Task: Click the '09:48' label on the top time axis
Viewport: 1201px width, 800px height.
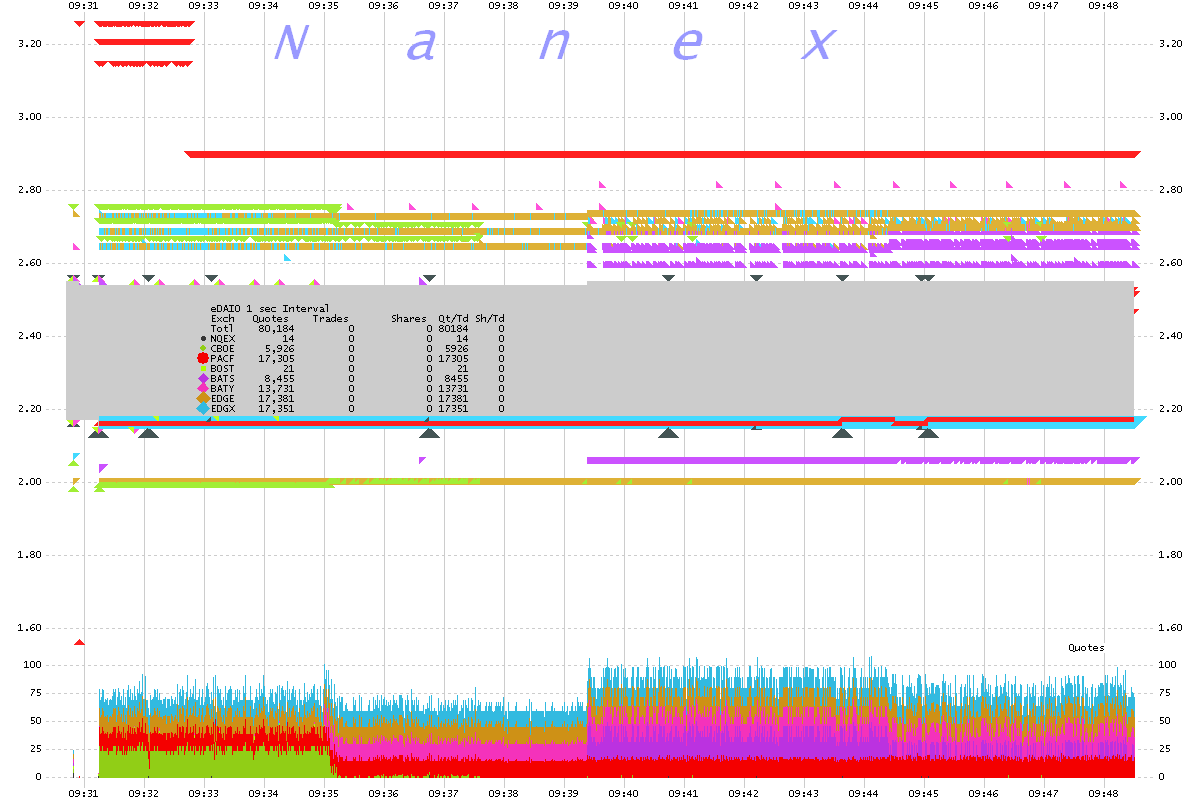Action: 1104,6
